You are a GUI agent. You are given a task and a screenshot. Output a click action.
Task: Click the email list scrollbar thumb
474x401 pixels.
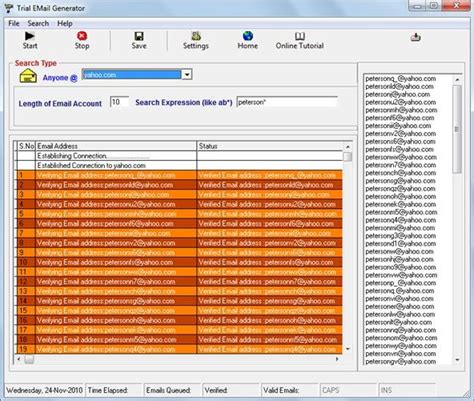[x=457, y=129]
